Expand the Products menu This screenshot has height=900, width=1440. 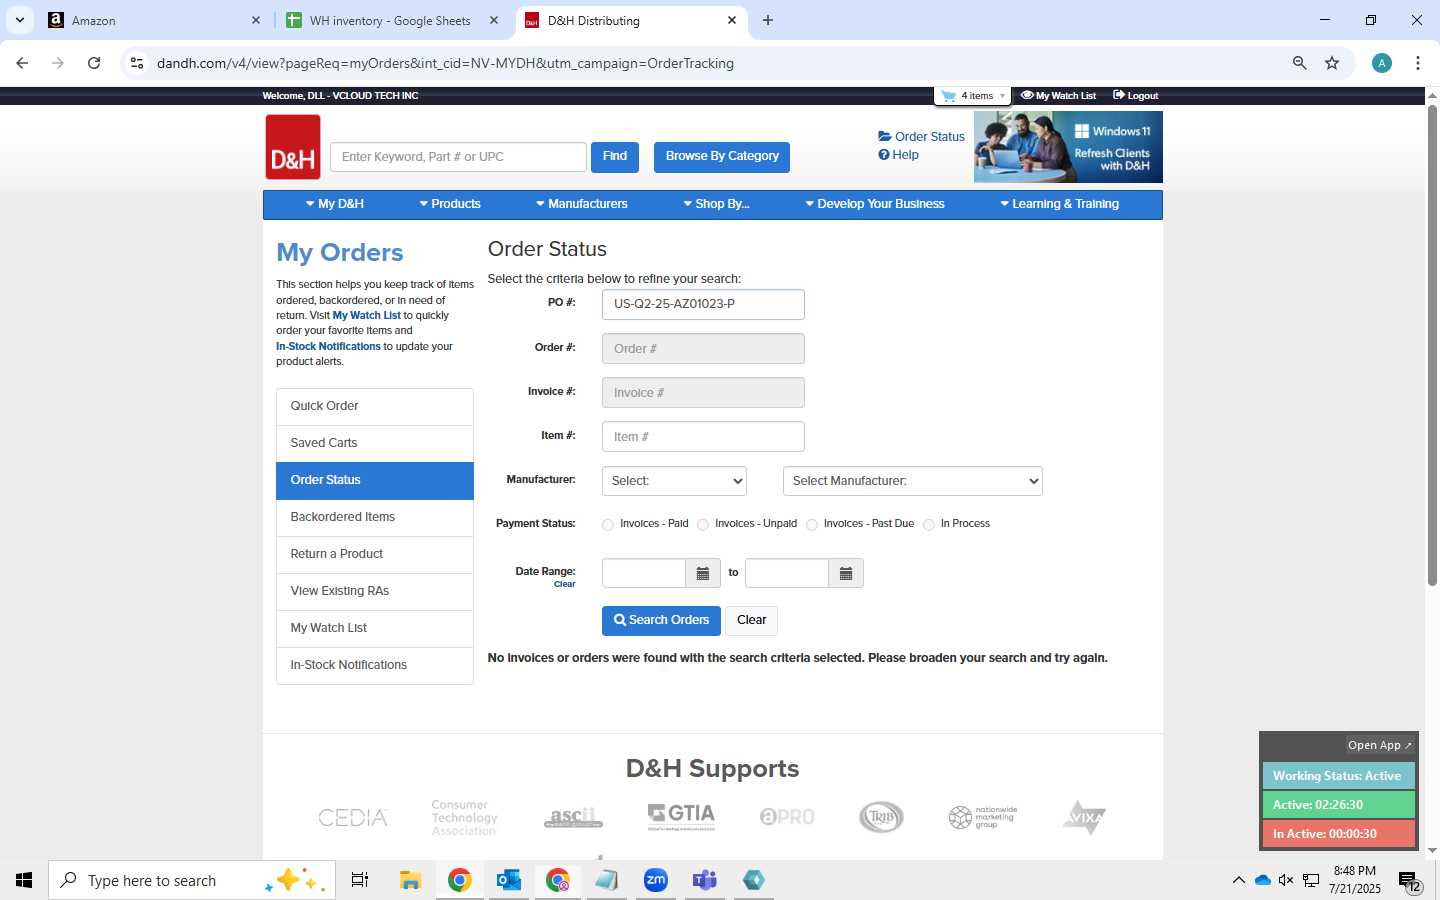[x=450, y=204]
